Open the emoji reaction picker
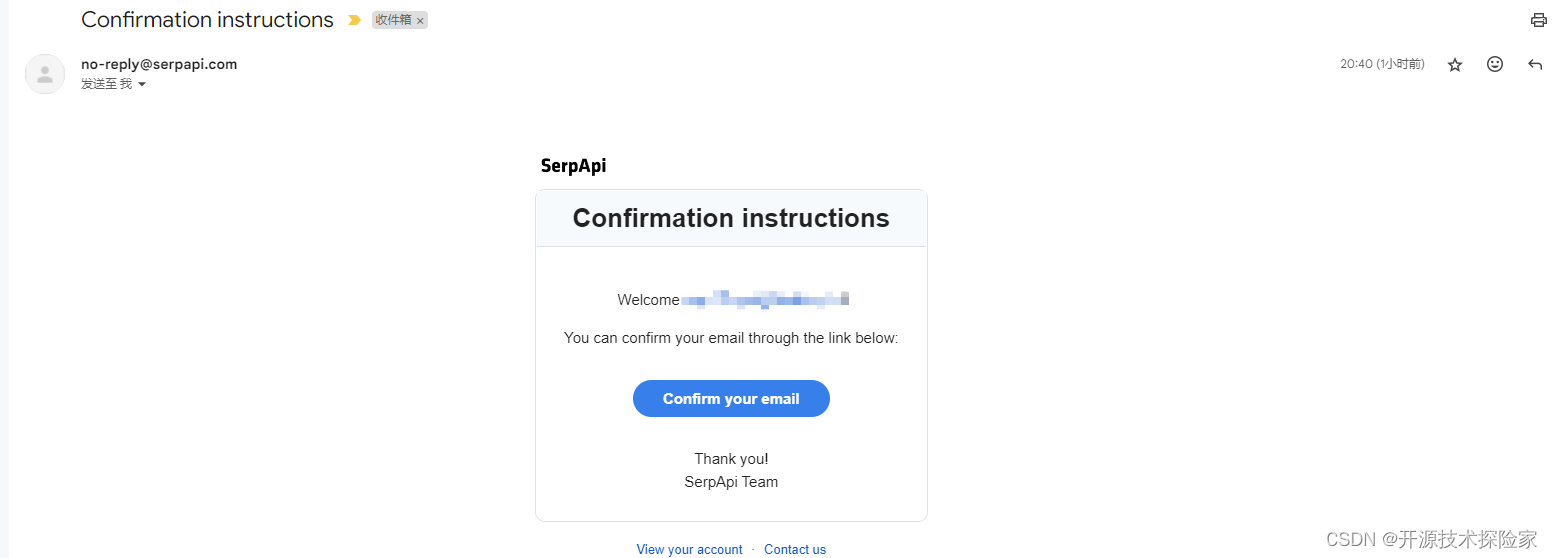The image size is (1552, 558). click(x=1495, y=64)
